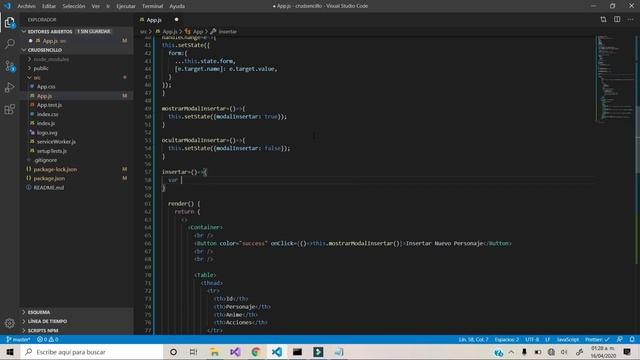640x360 pixels.
Task: Change indentation via Espacios: 2
Action: tap(507, 339)
